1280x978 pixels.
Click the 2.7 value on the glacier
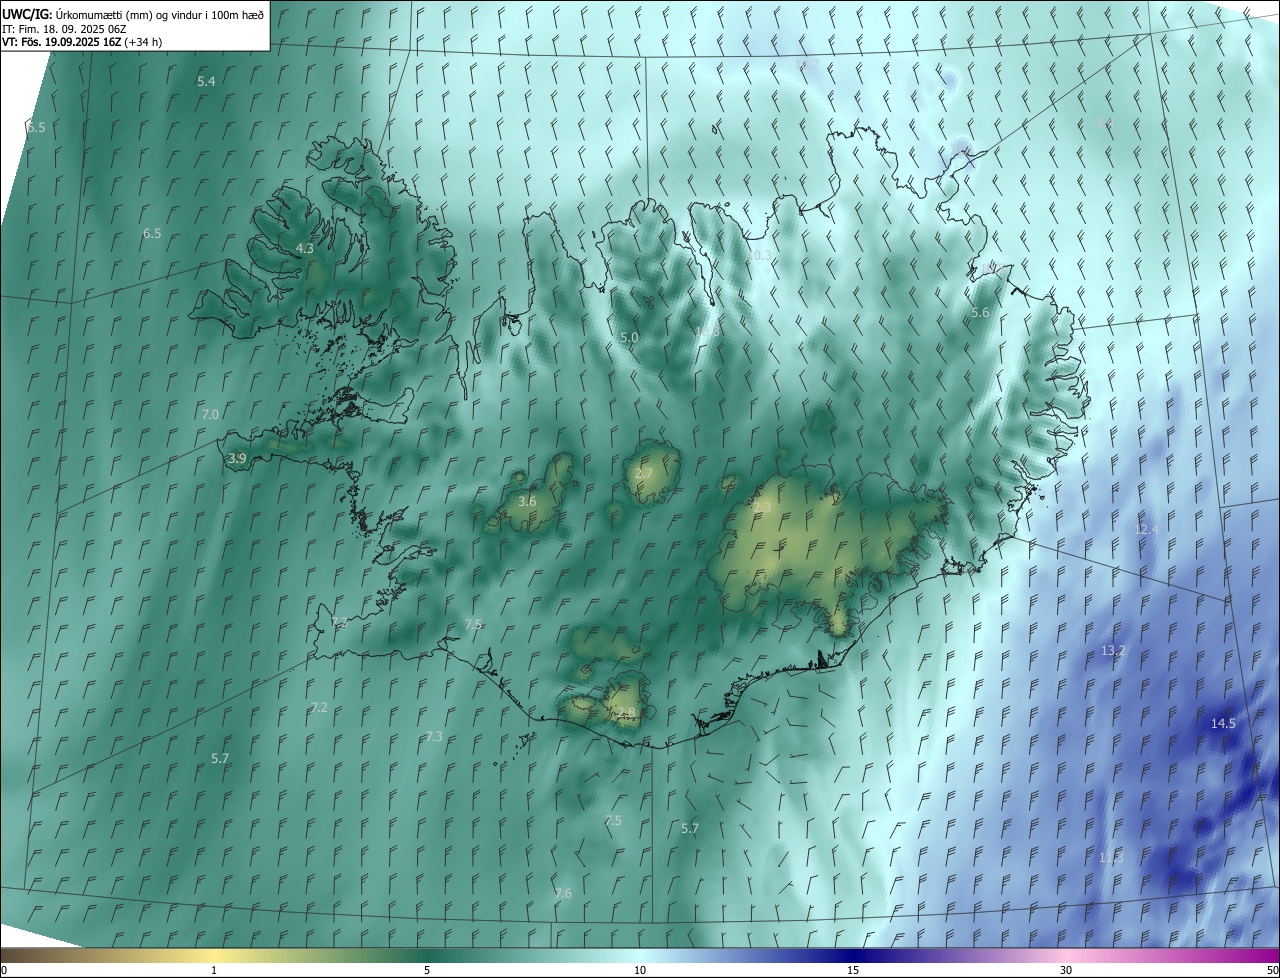pos(644,474)
